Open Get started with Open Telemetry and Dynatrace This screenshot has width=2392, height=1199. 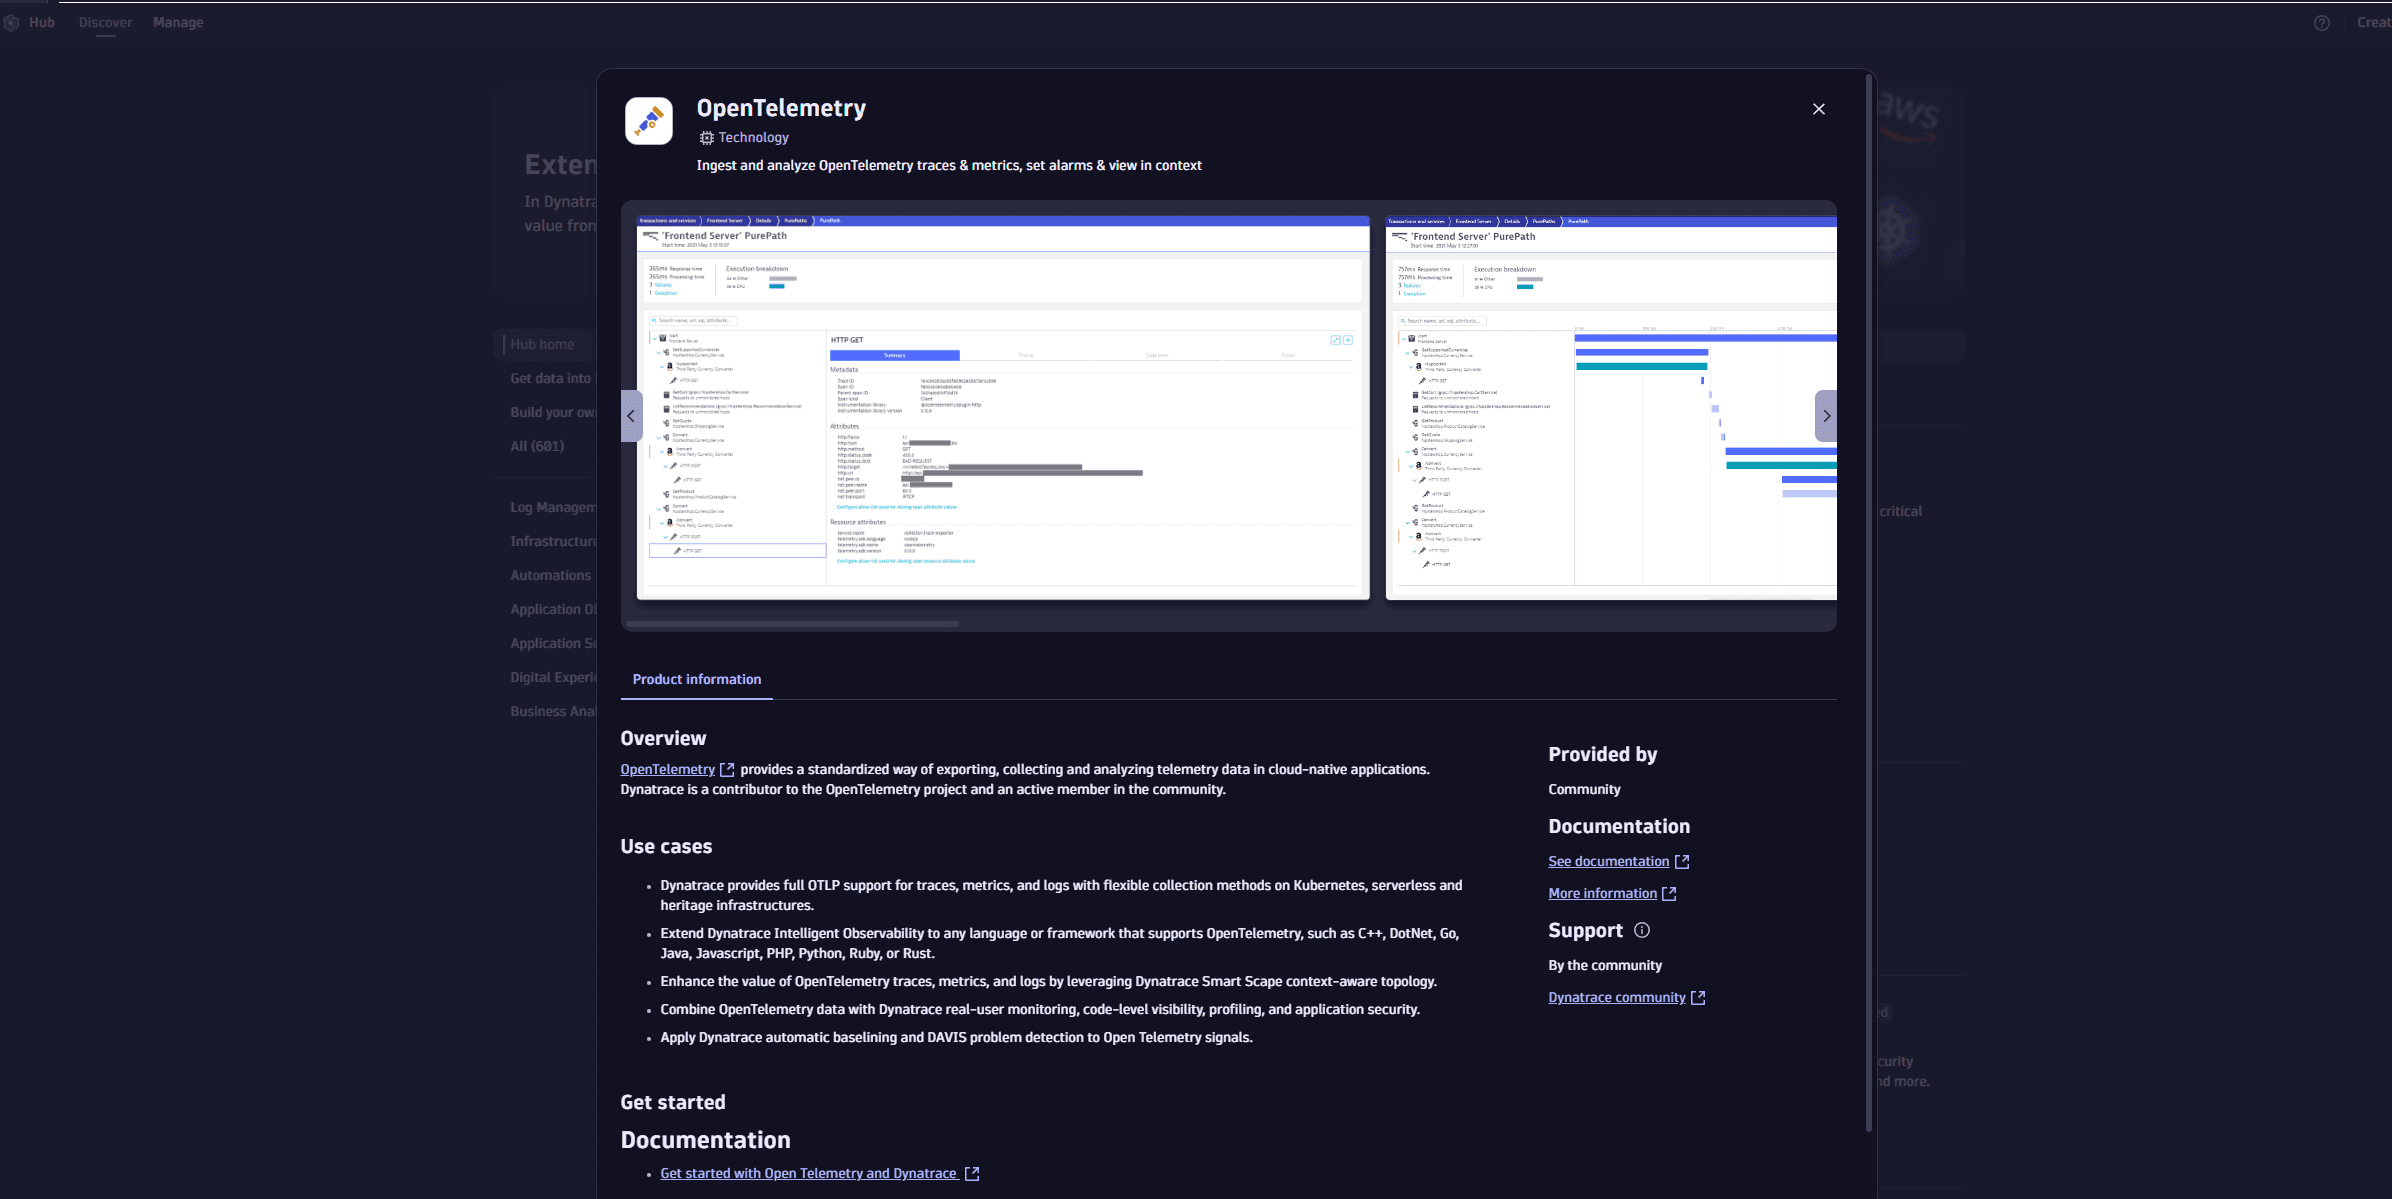pyautogui.click(x=809, y=1173)
